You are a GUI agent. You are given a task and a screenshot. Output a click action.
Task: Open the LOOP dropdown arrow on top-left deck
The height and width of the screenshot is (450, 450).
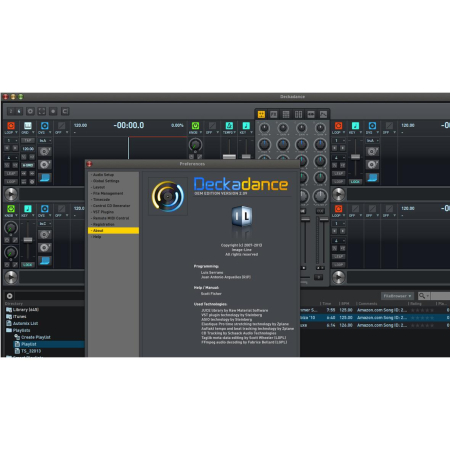pyautogui.click(x=16, y=133)
